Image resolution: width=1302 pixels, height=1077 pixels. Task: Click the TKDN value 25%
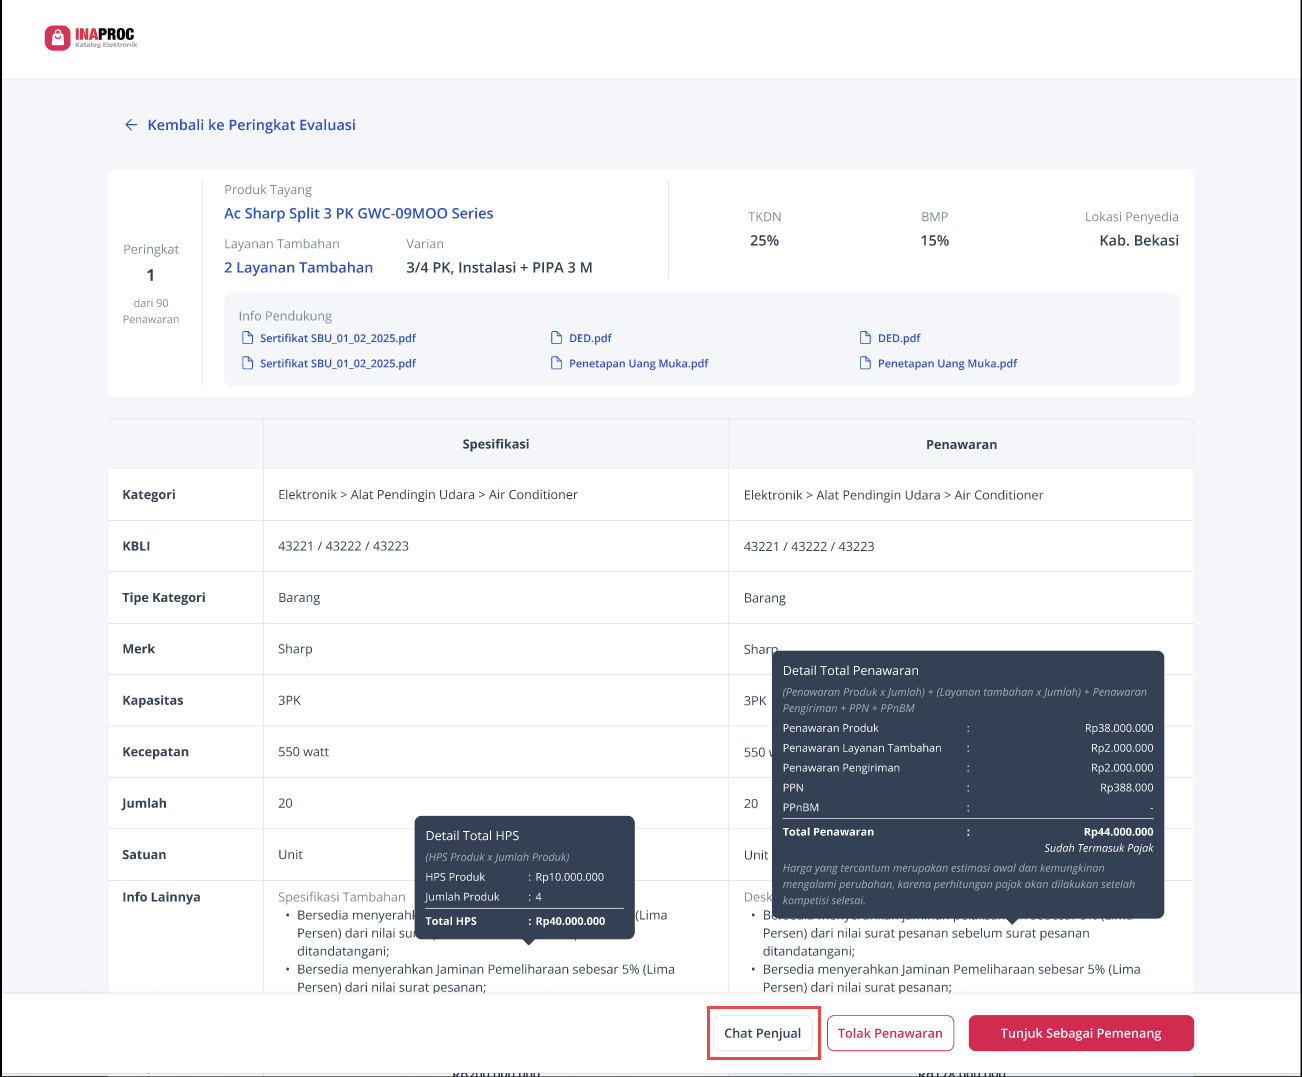click(x=764, y=241)
